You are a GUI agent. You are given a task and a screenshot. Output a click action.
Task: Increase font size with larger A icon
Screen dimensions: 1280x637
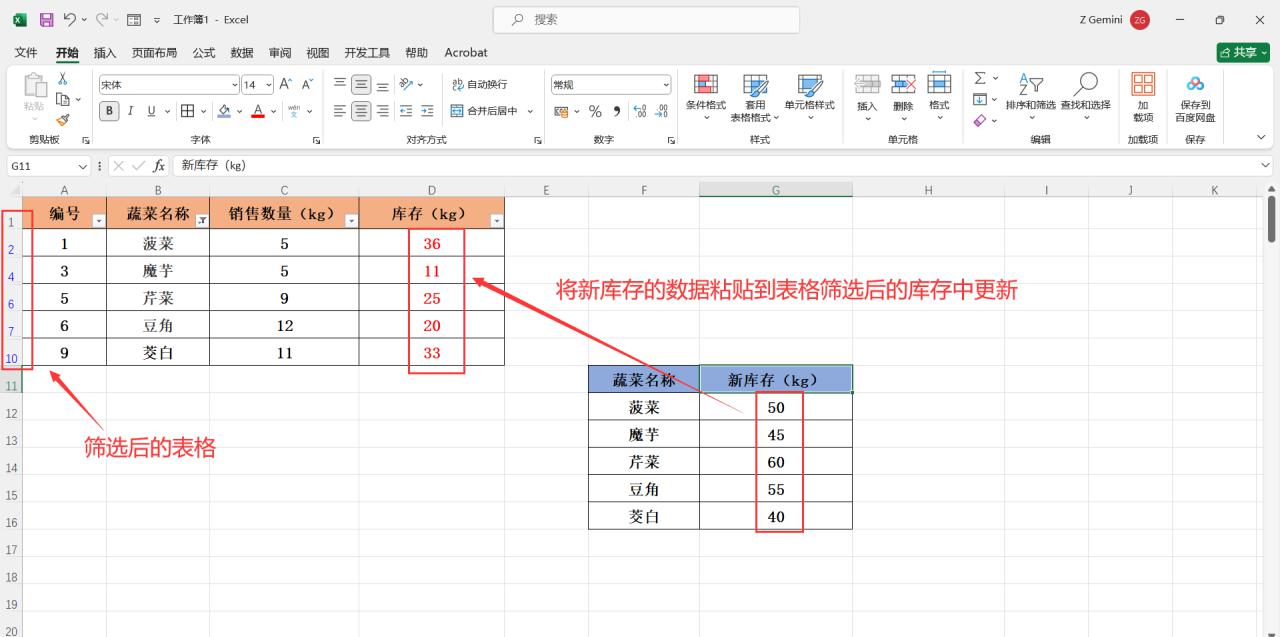click(x=286, y=85)
